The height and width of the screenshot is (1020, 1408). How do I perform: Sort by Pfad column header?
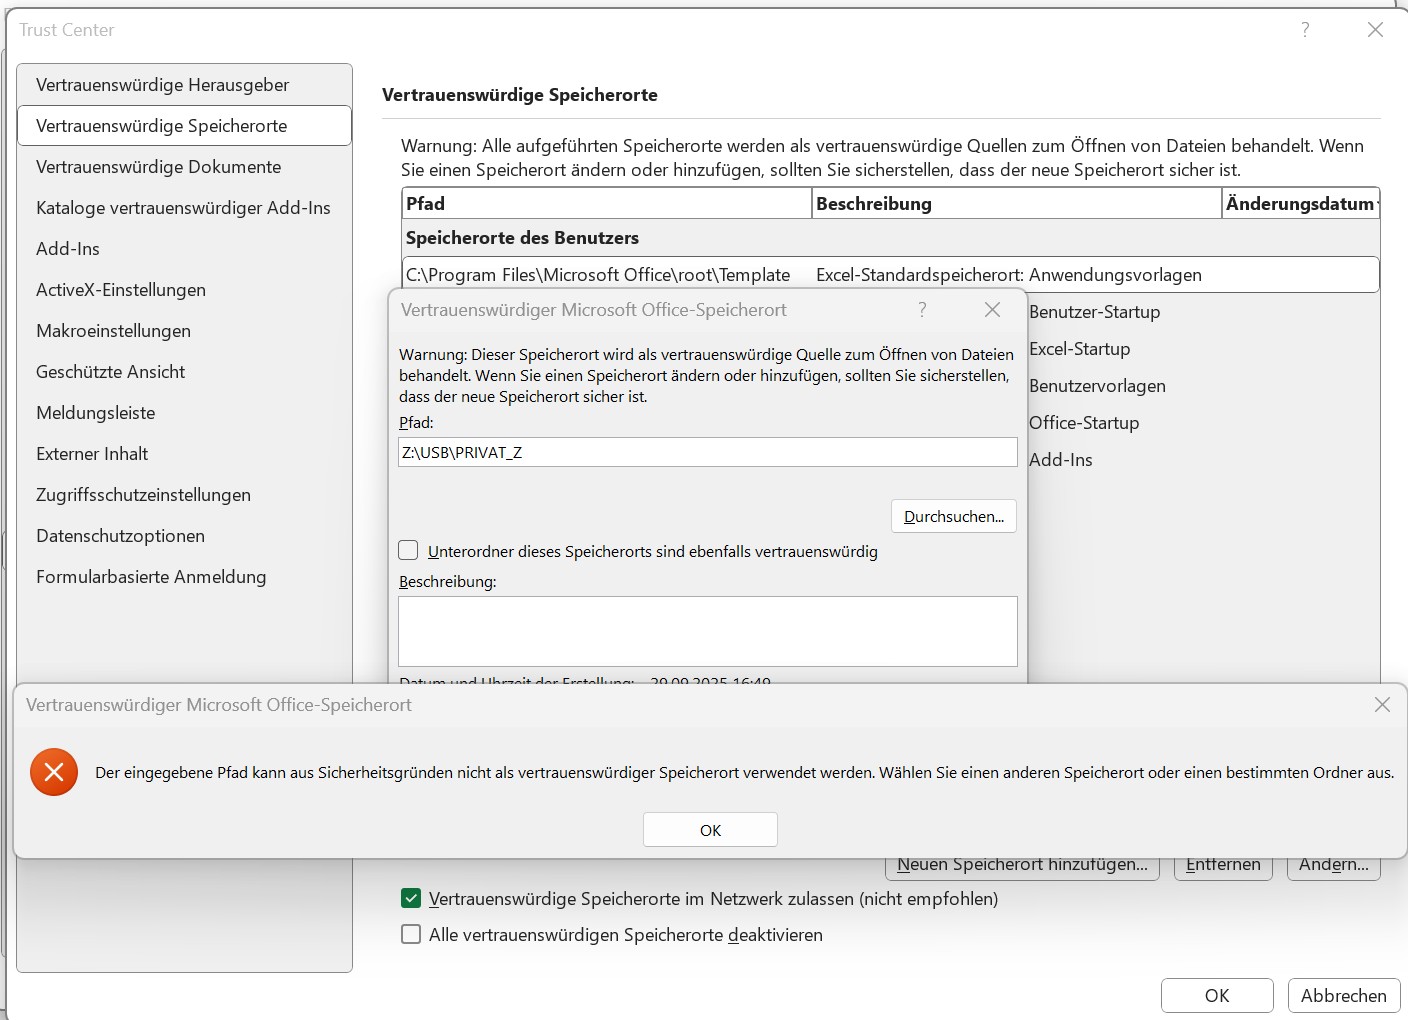(607, 203)
